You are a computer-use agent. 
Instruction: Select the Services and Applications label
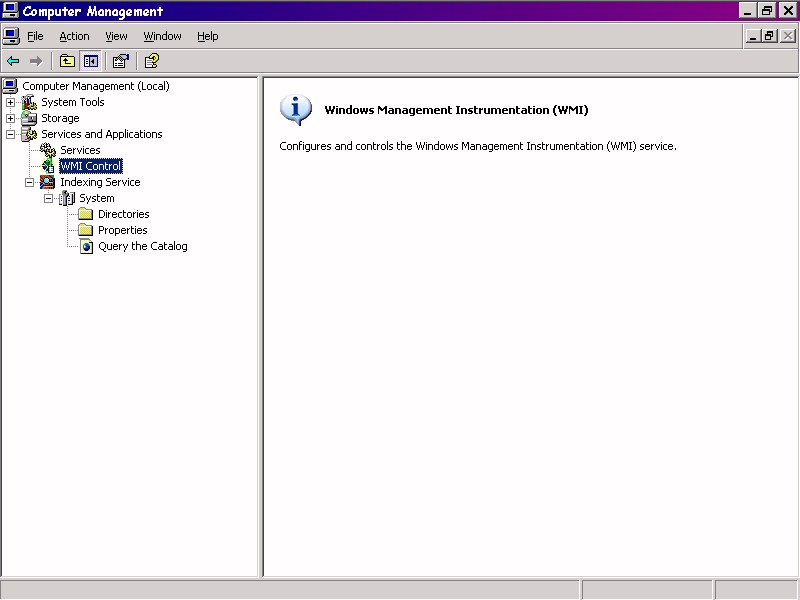pyautogui.click(x=102, y=134)
